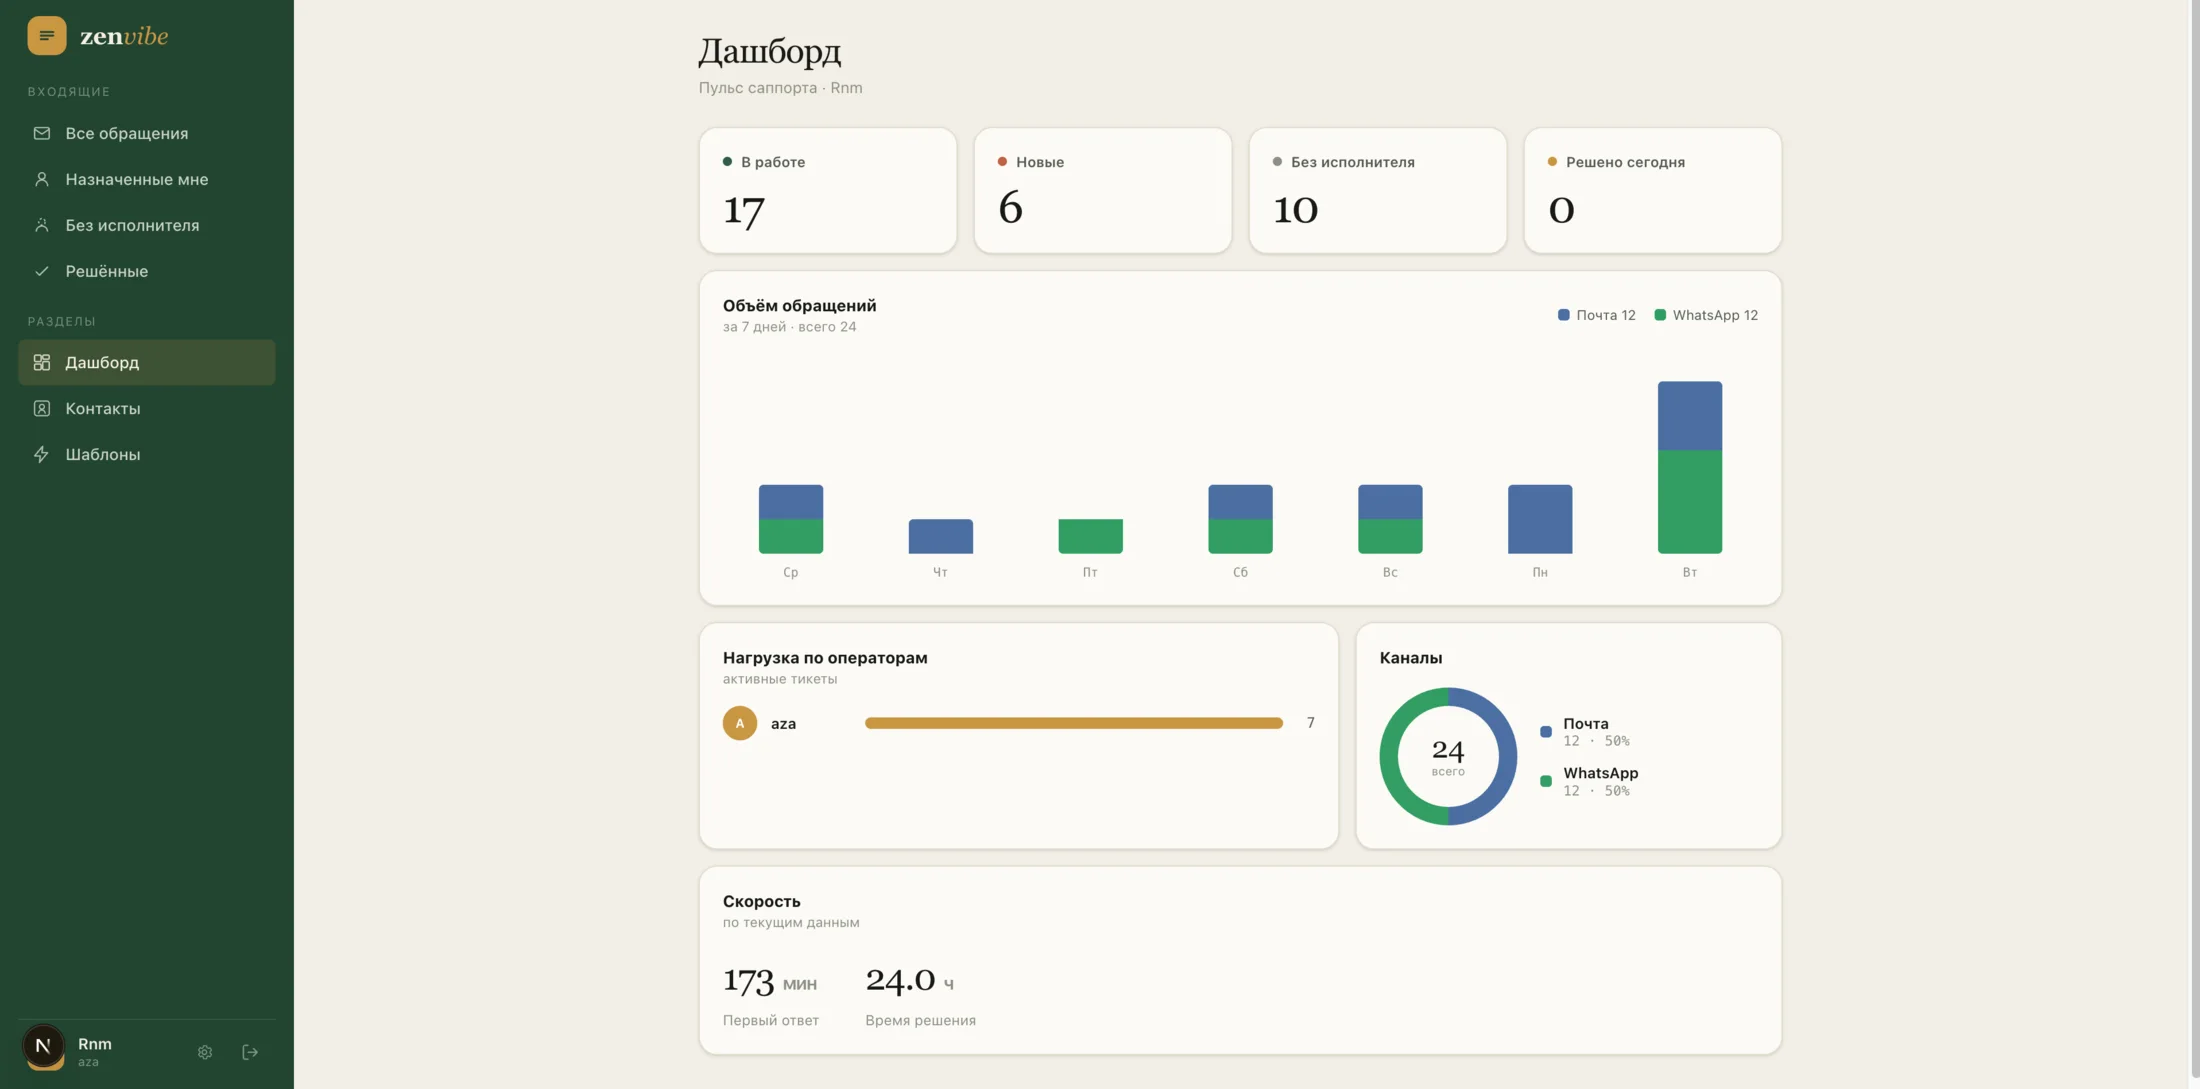Click the WhatsApp swatch in Каналы card
The image size is (2200, 1089).
(1546, 781)
